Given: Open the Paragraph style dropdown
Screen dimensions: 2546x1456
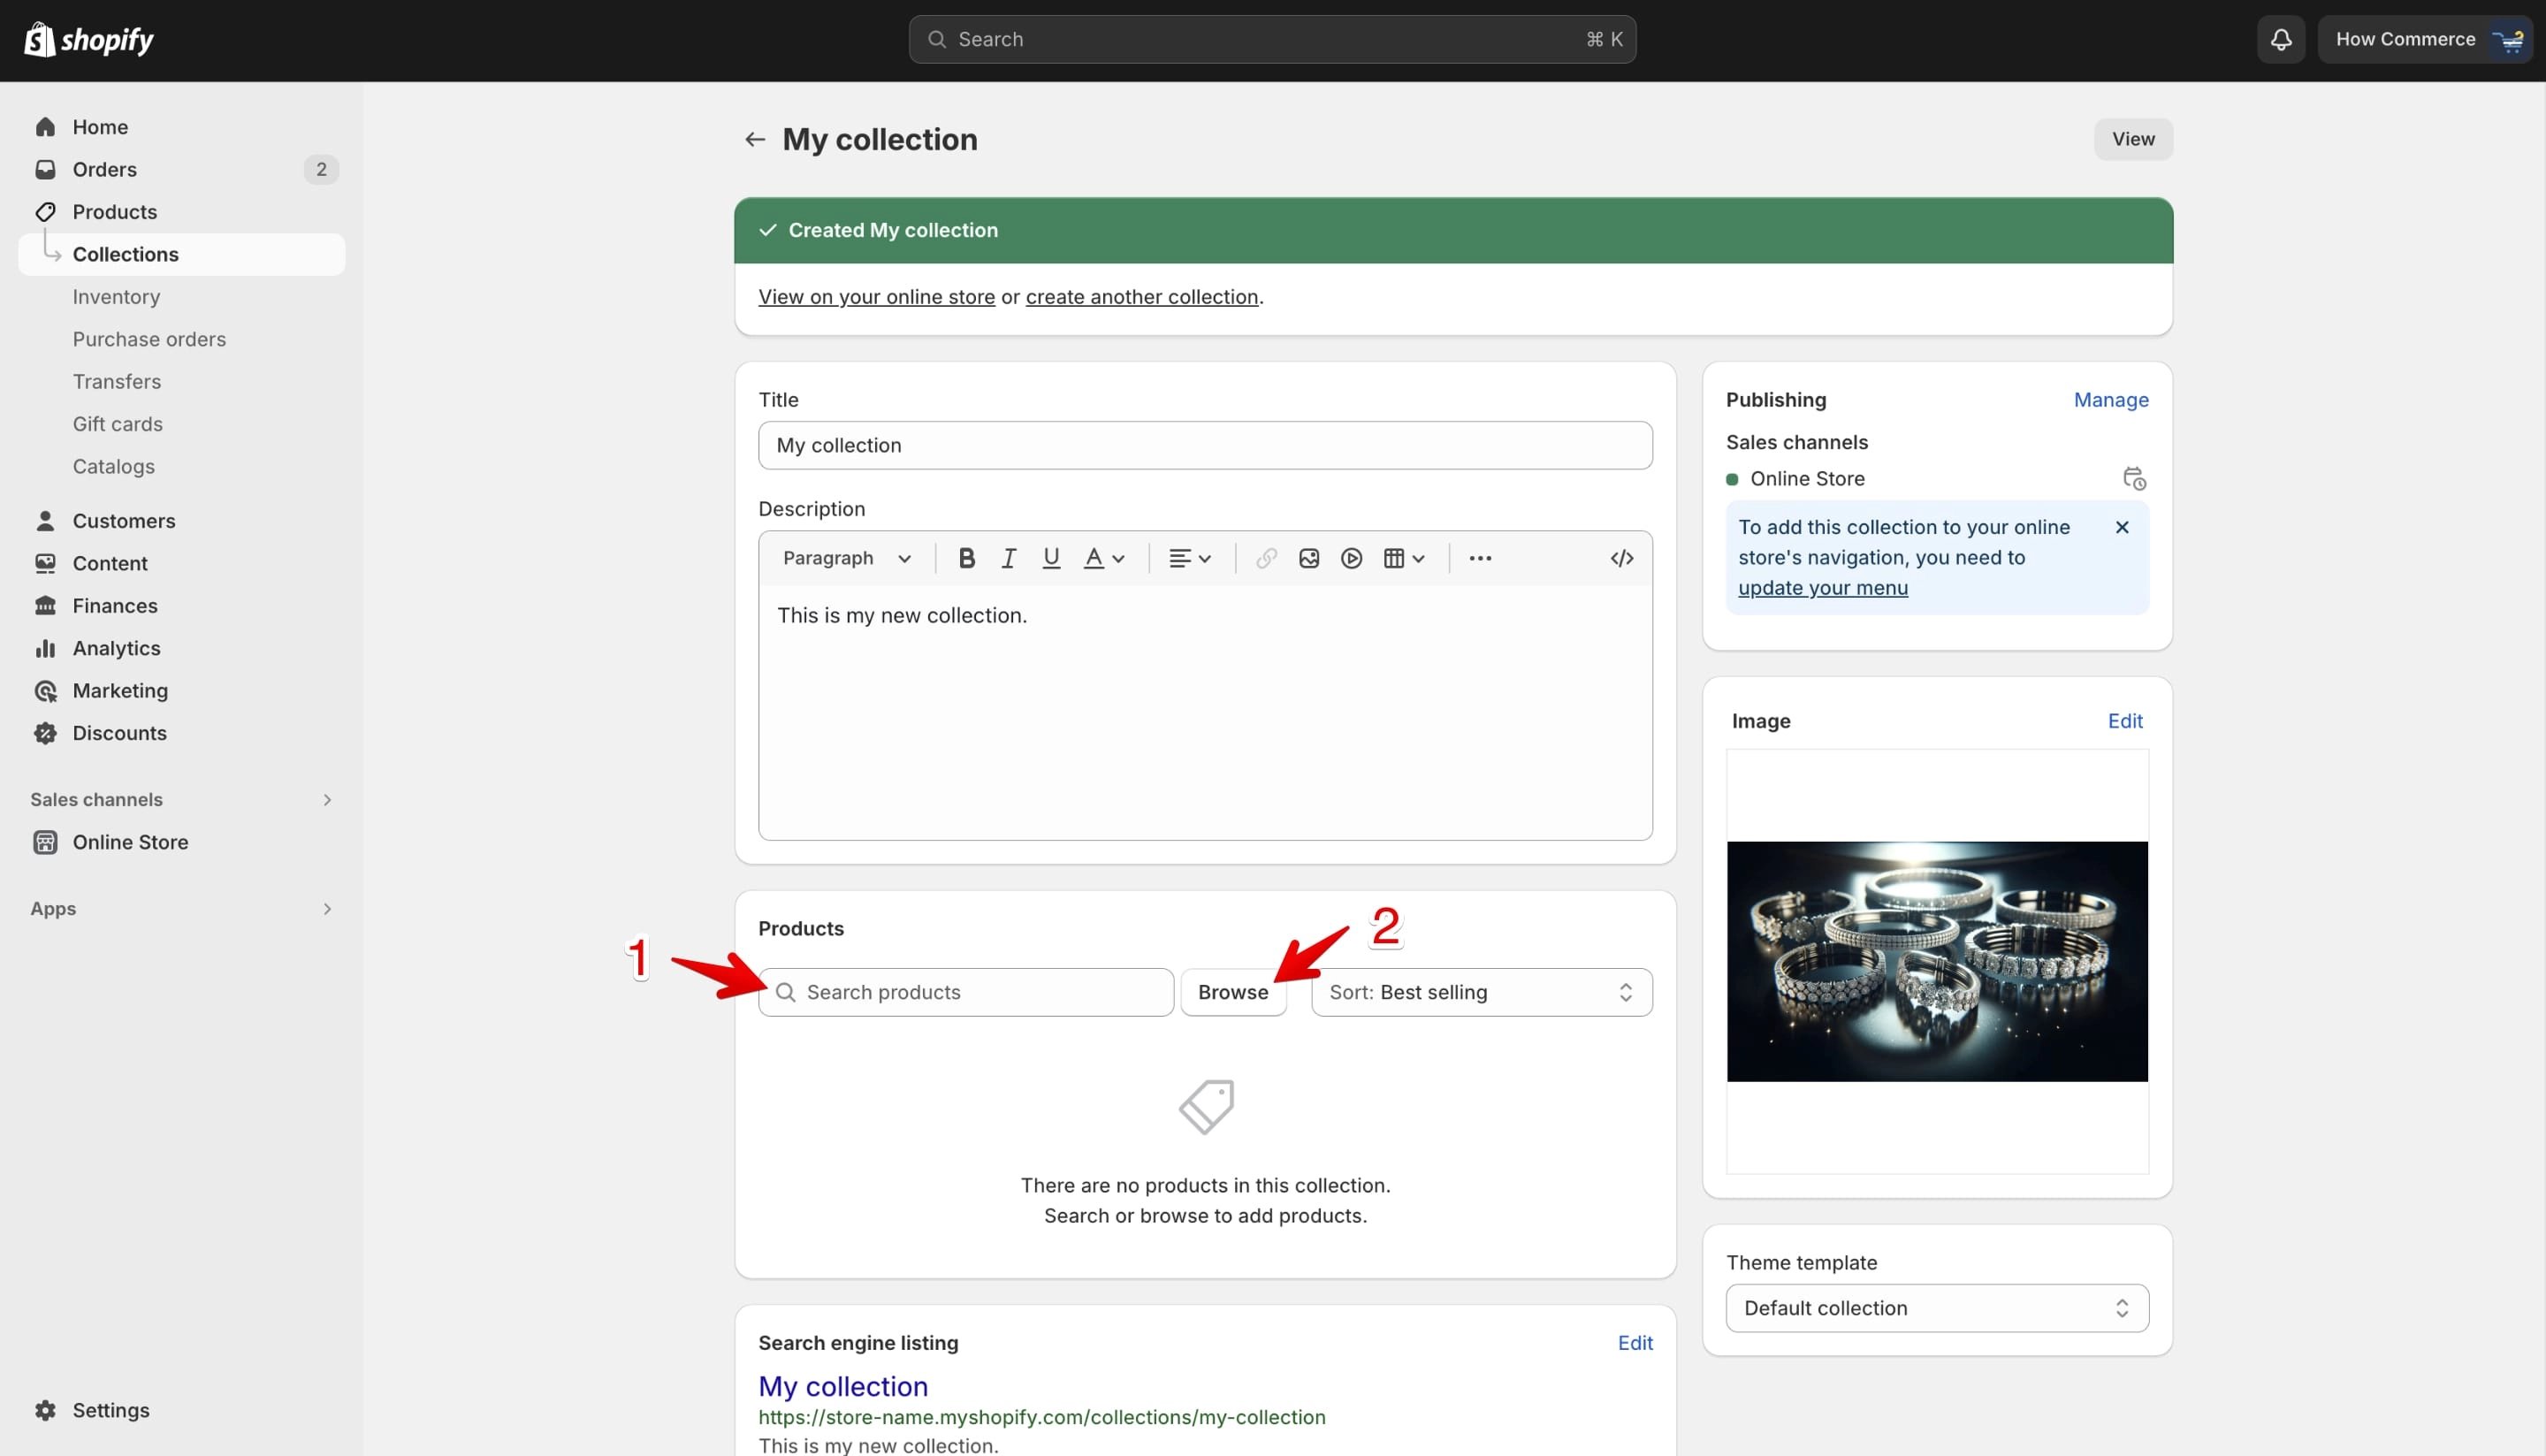Looking at the screenshot, I should coord(846,558).
